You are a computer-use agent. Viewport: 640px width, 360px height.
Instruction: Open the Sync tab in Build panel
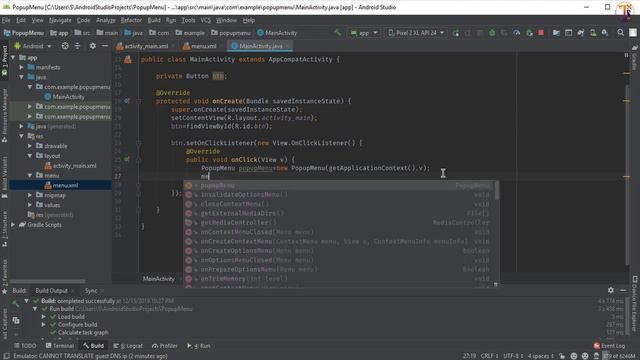[91, 291]
